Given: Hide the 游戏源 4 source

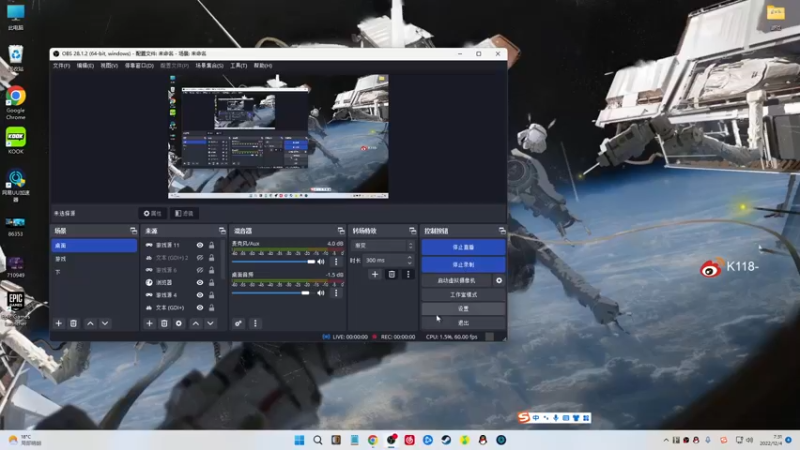Looking at the screenshot, I should pyautogui.click(x=200, y=295).
